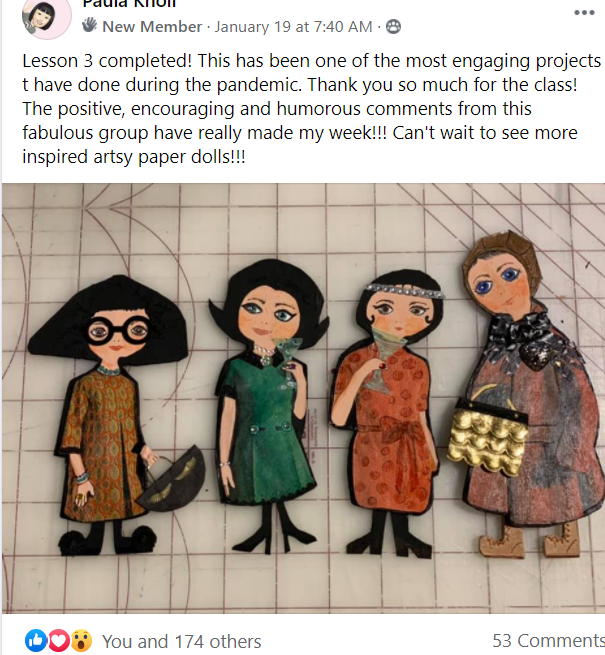
Task: Click the black handbag of the left doll
Action: click(x=172, y=478)
